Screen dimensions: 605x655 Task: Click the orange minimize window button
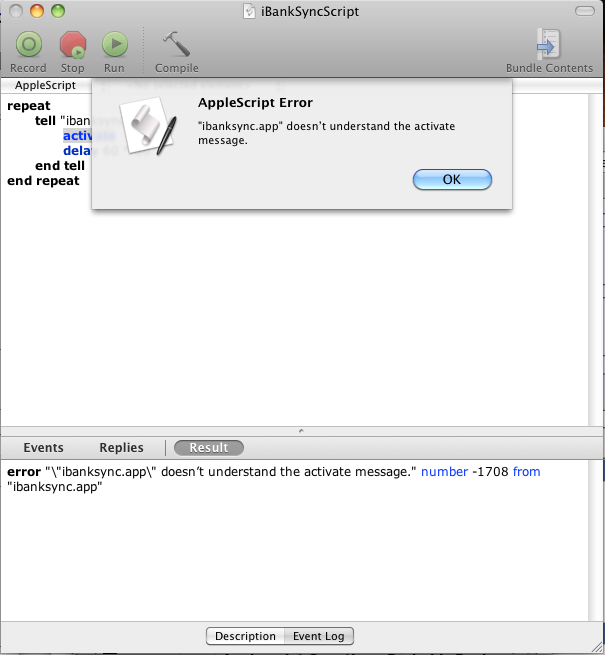37,11
